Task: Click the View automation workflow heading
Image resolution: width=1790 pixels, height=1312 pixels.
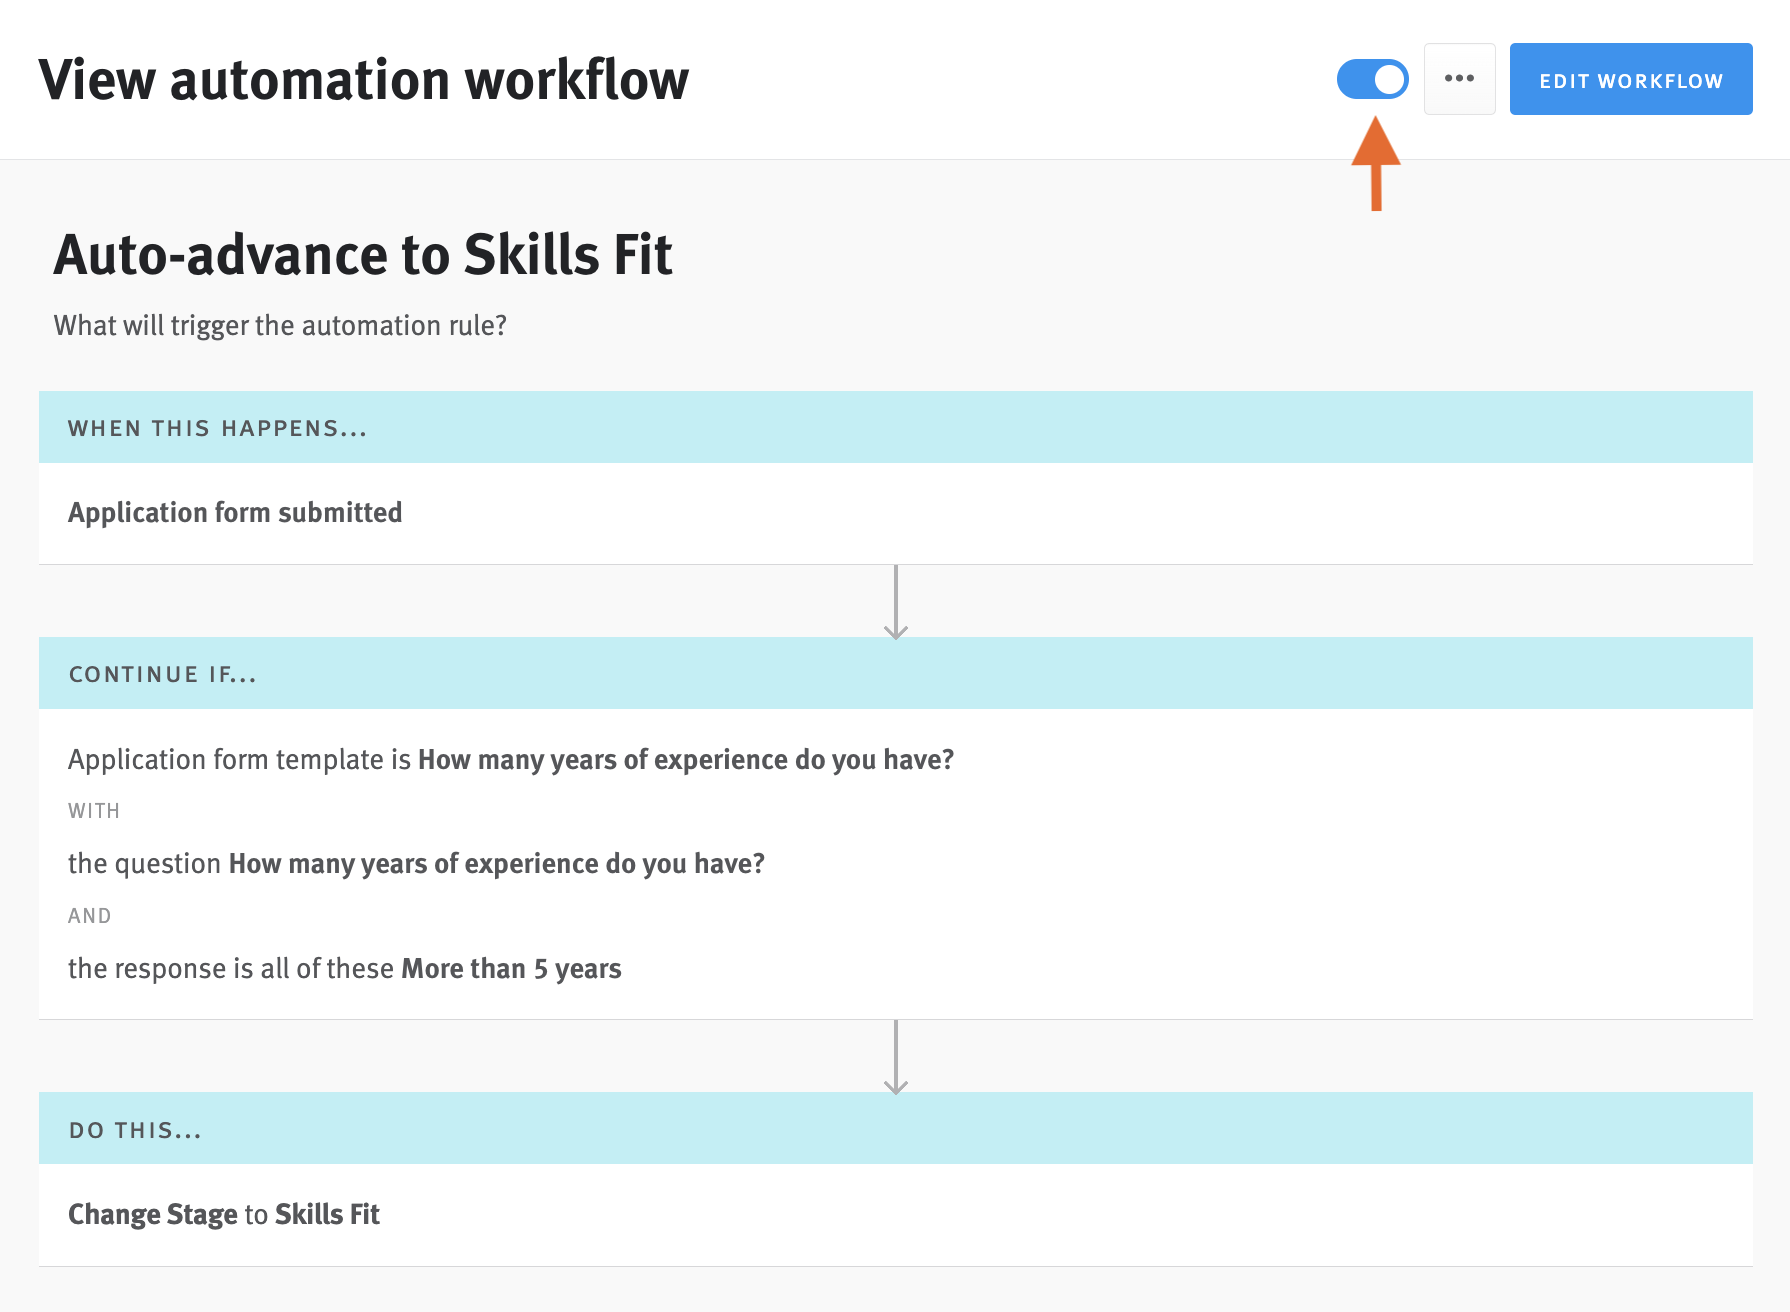Action: (x=364, y=79)
